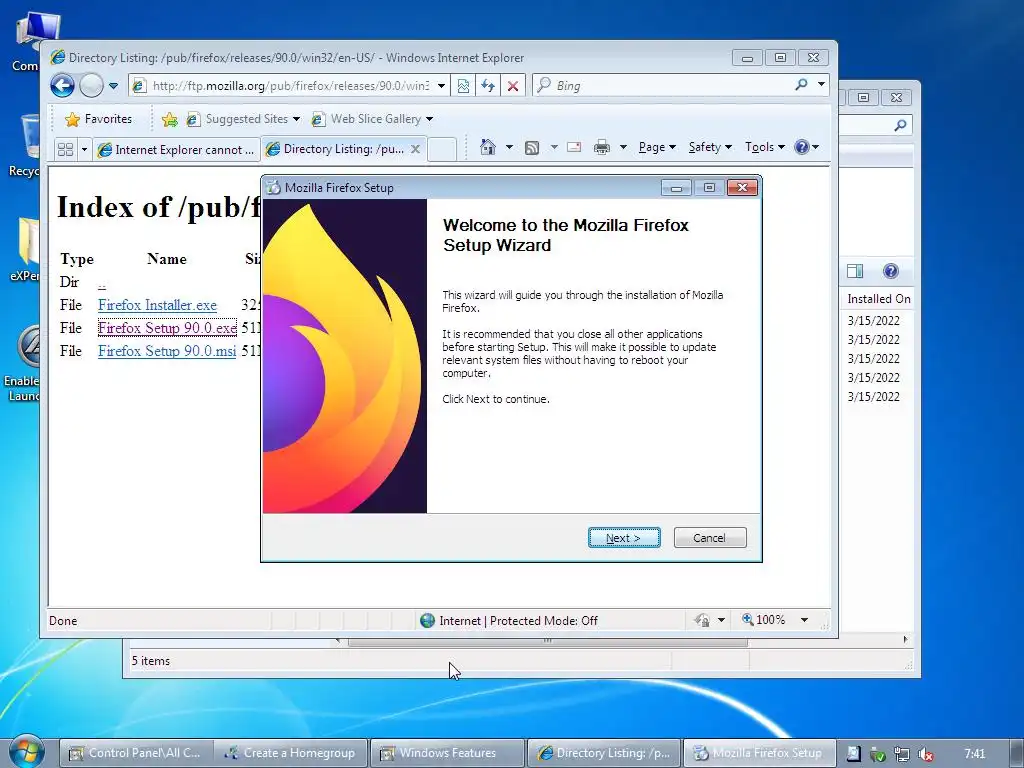1024x768 pixels.
Task: Switch to 'Internet Explorer cannot...' tab
Action: pos(176,150)
